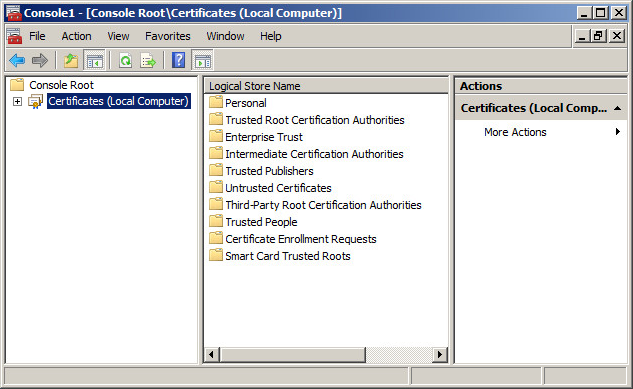Click the Trusted People folder icon
633x389 pixels.
216,221
